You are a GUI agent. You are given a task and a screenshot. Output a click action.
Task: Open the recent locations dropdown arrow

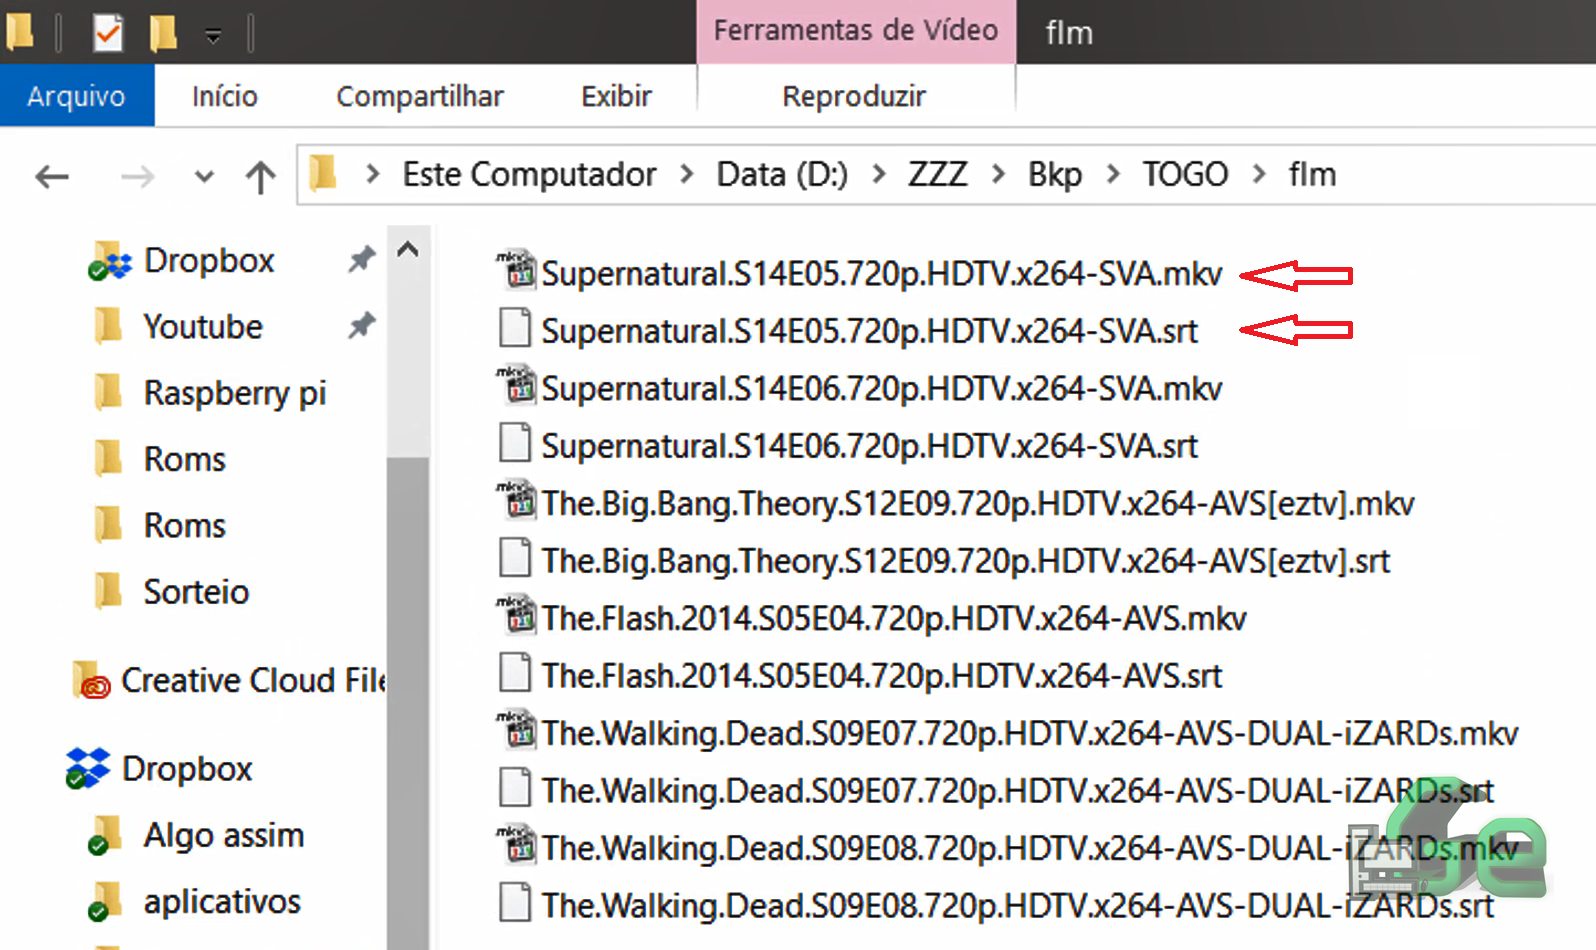click(204, 178)
